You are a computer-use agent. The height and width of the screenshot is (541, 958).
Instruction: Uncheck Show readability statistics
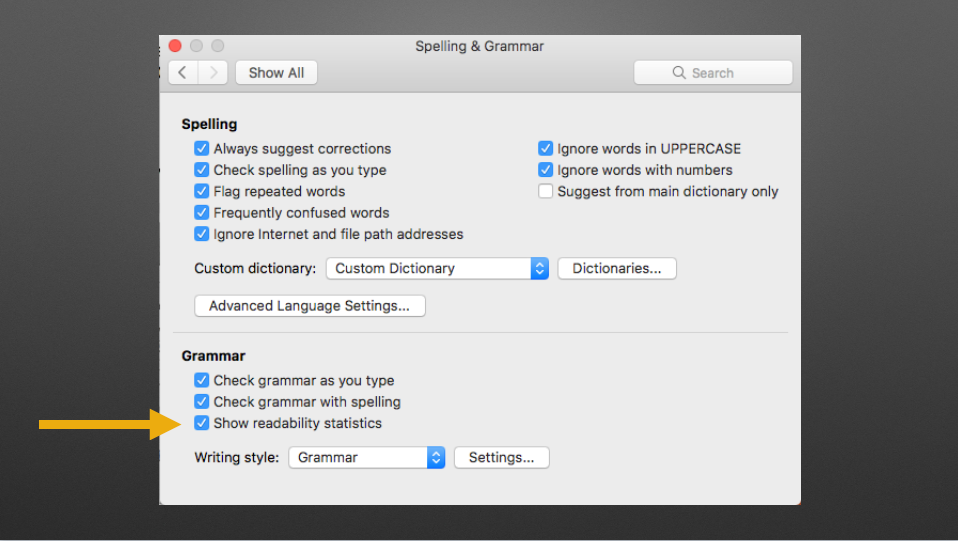click(202, 424)
